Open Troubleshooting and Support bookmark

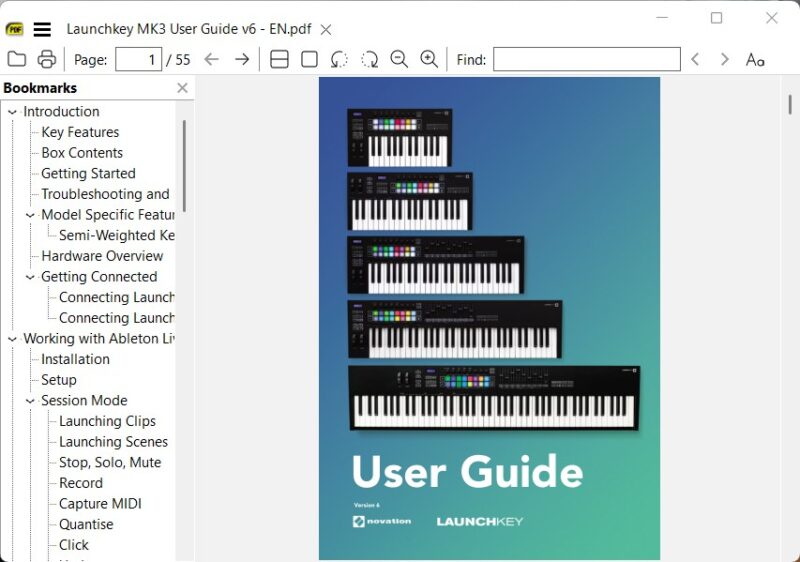click(x=105, y=194)
